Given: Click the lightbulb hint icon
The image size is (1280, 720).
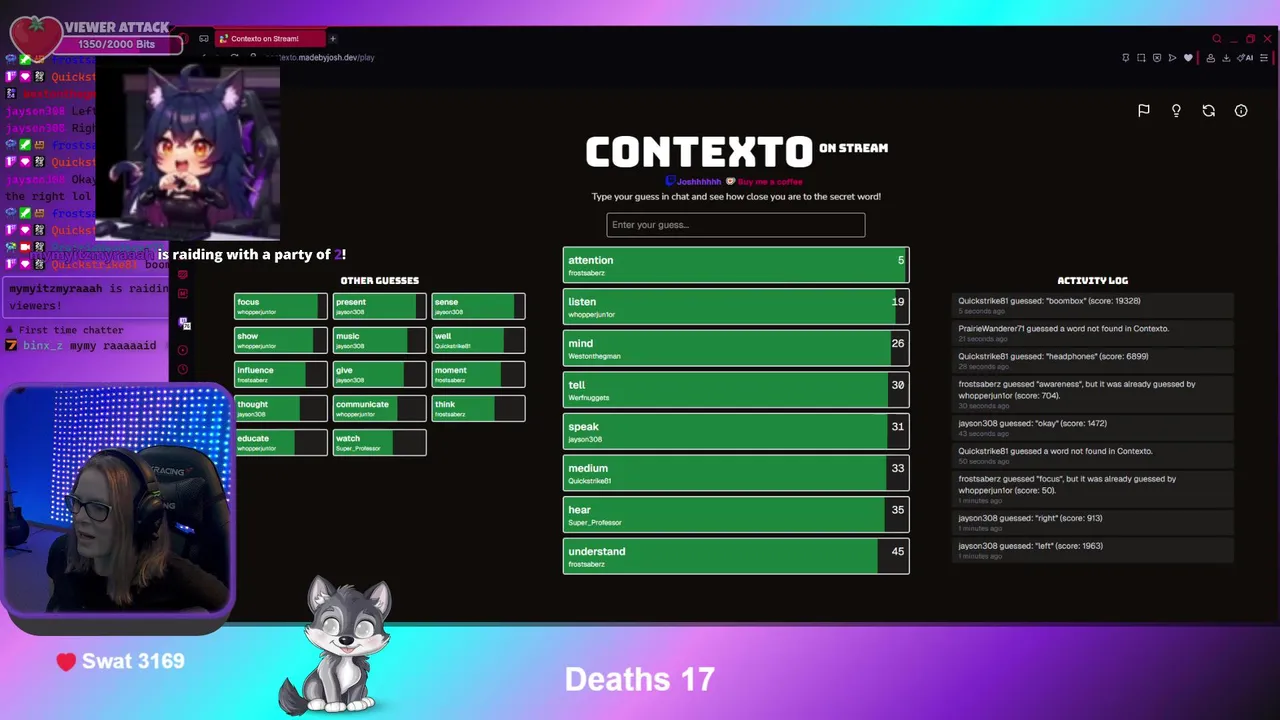Looking at the screenshot, I should point(1176,111).
